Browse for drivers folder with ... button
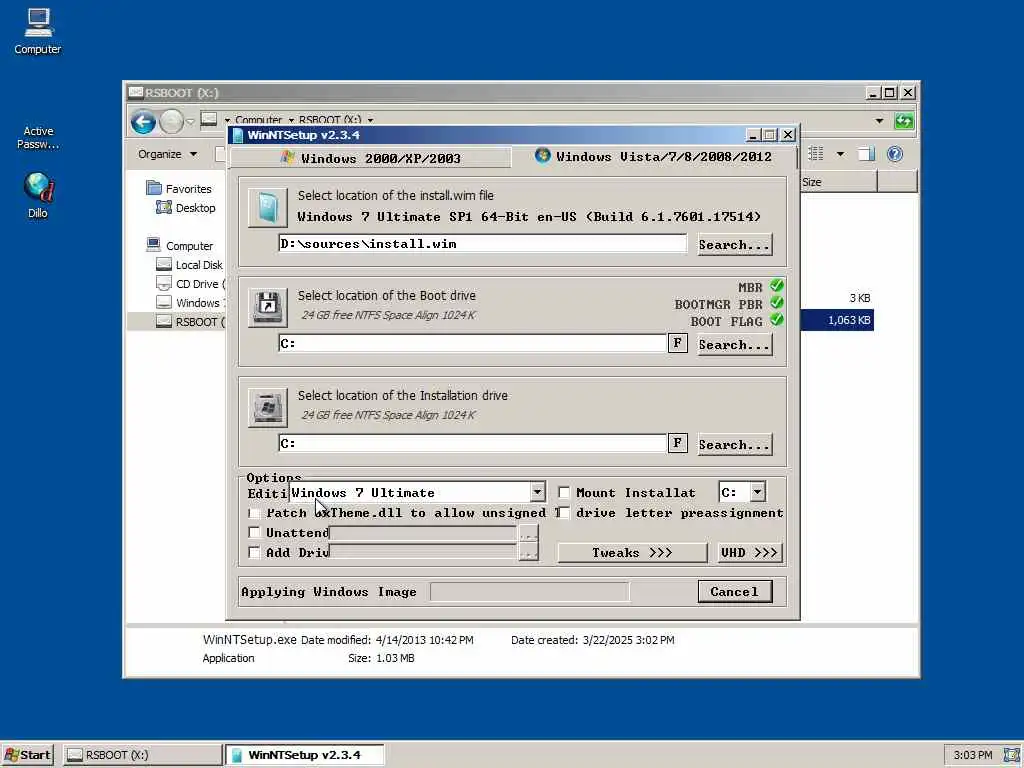1024x768 pixels. (528, 553)
